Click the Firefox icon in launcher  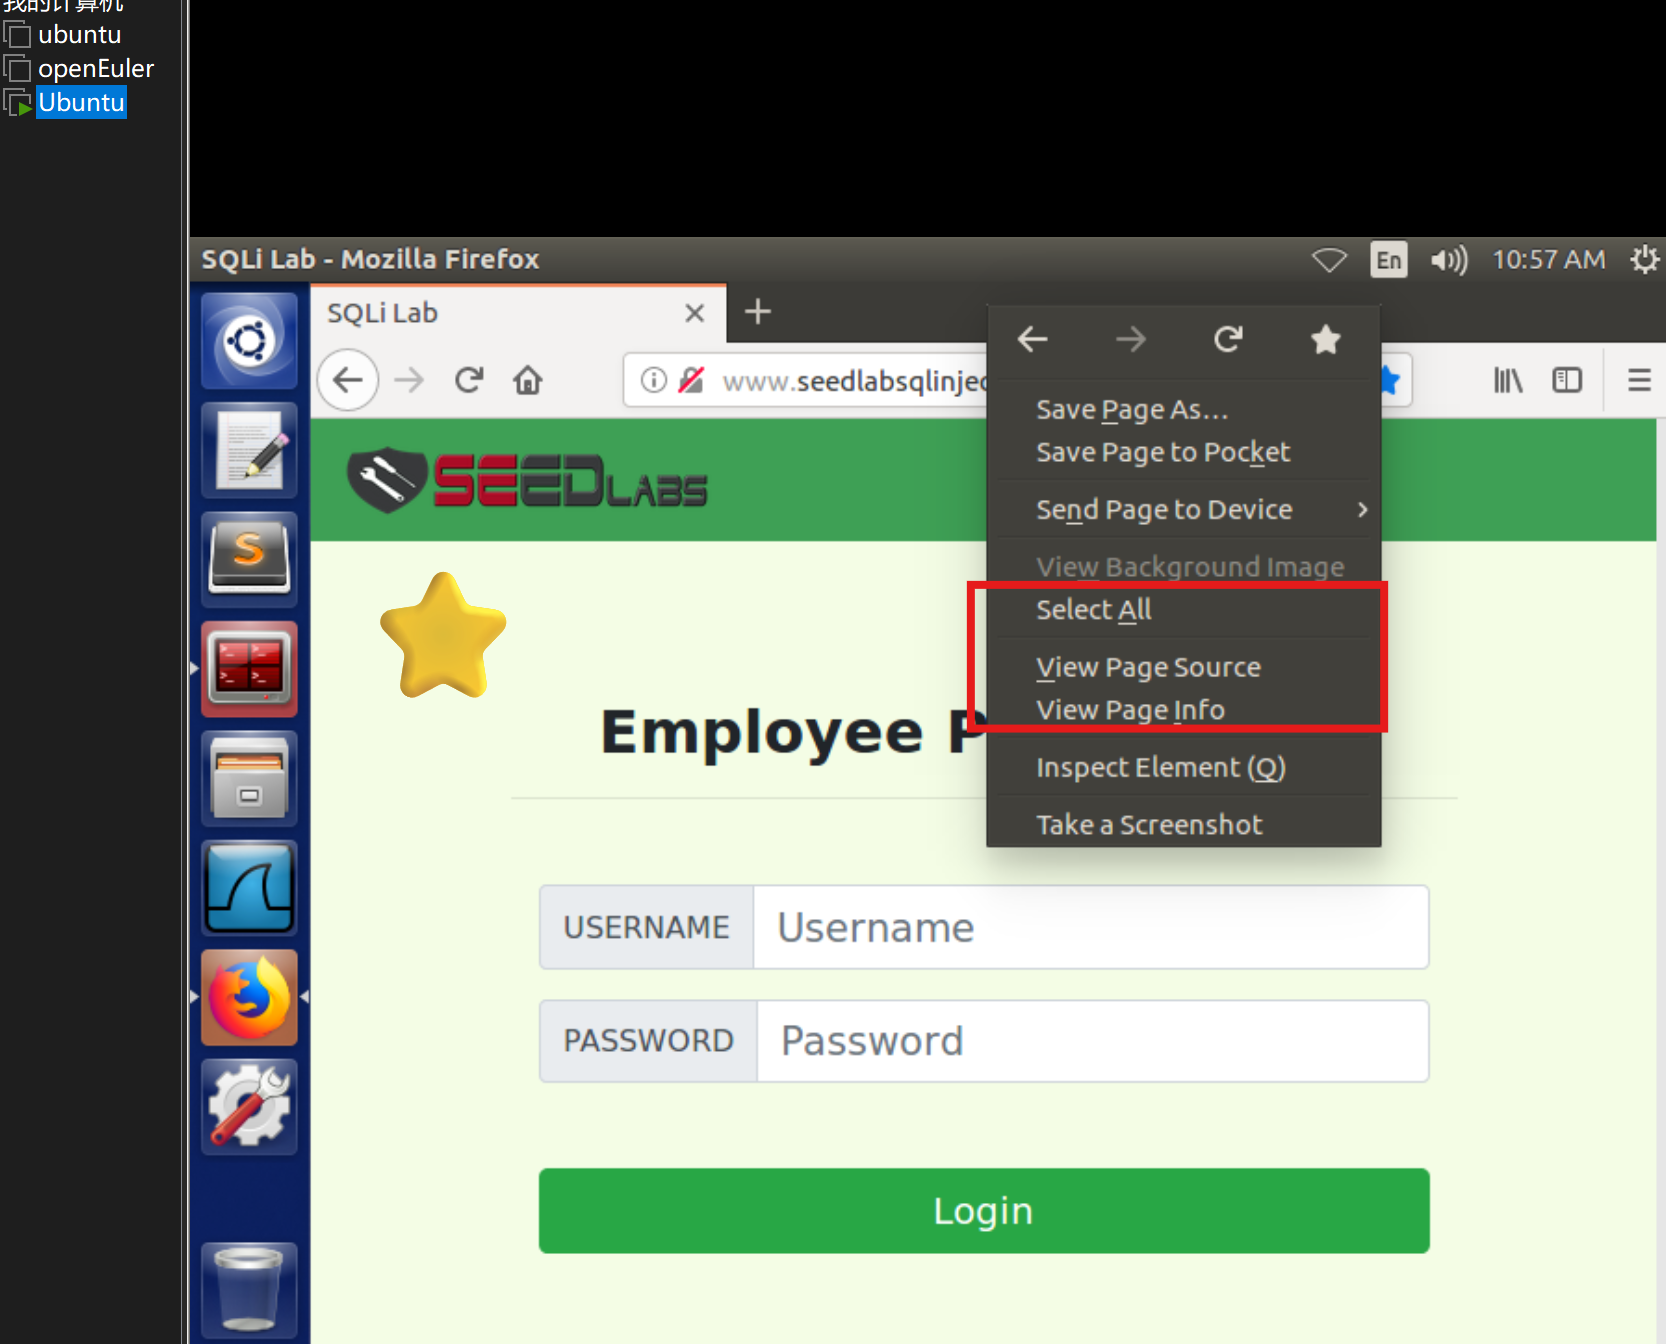249,997
